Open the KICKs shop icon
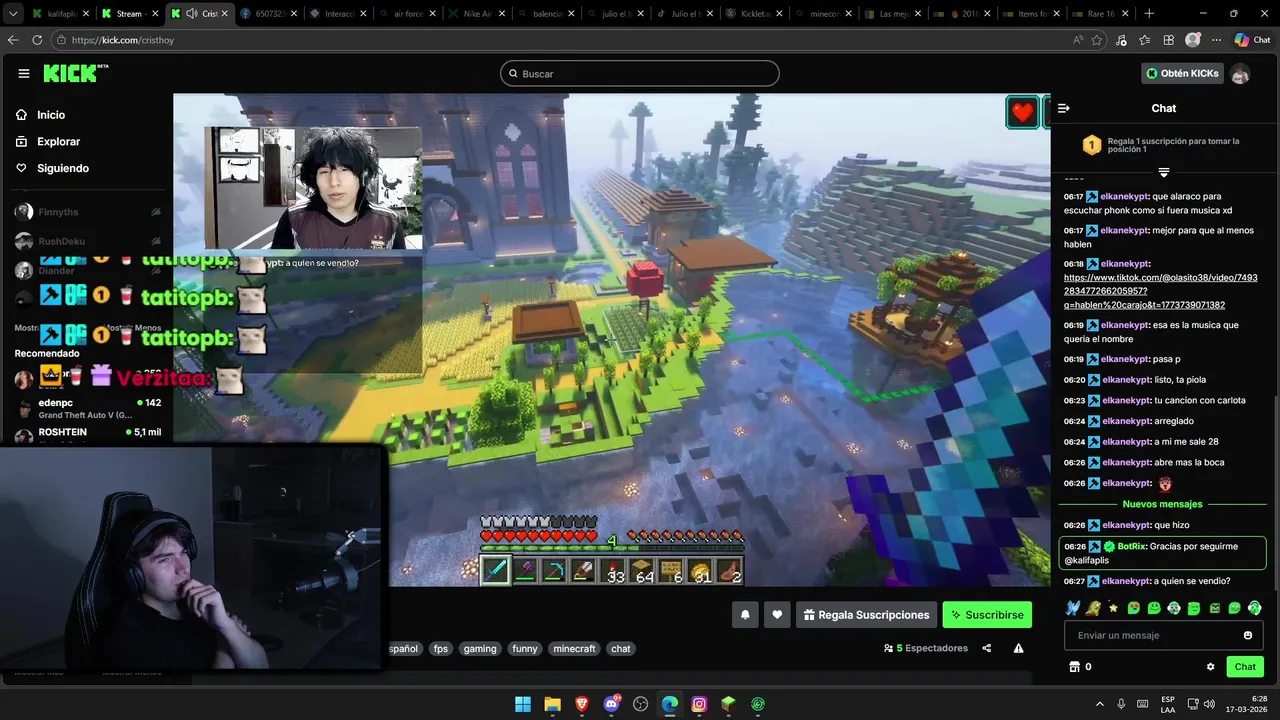 click(1075, 667)
